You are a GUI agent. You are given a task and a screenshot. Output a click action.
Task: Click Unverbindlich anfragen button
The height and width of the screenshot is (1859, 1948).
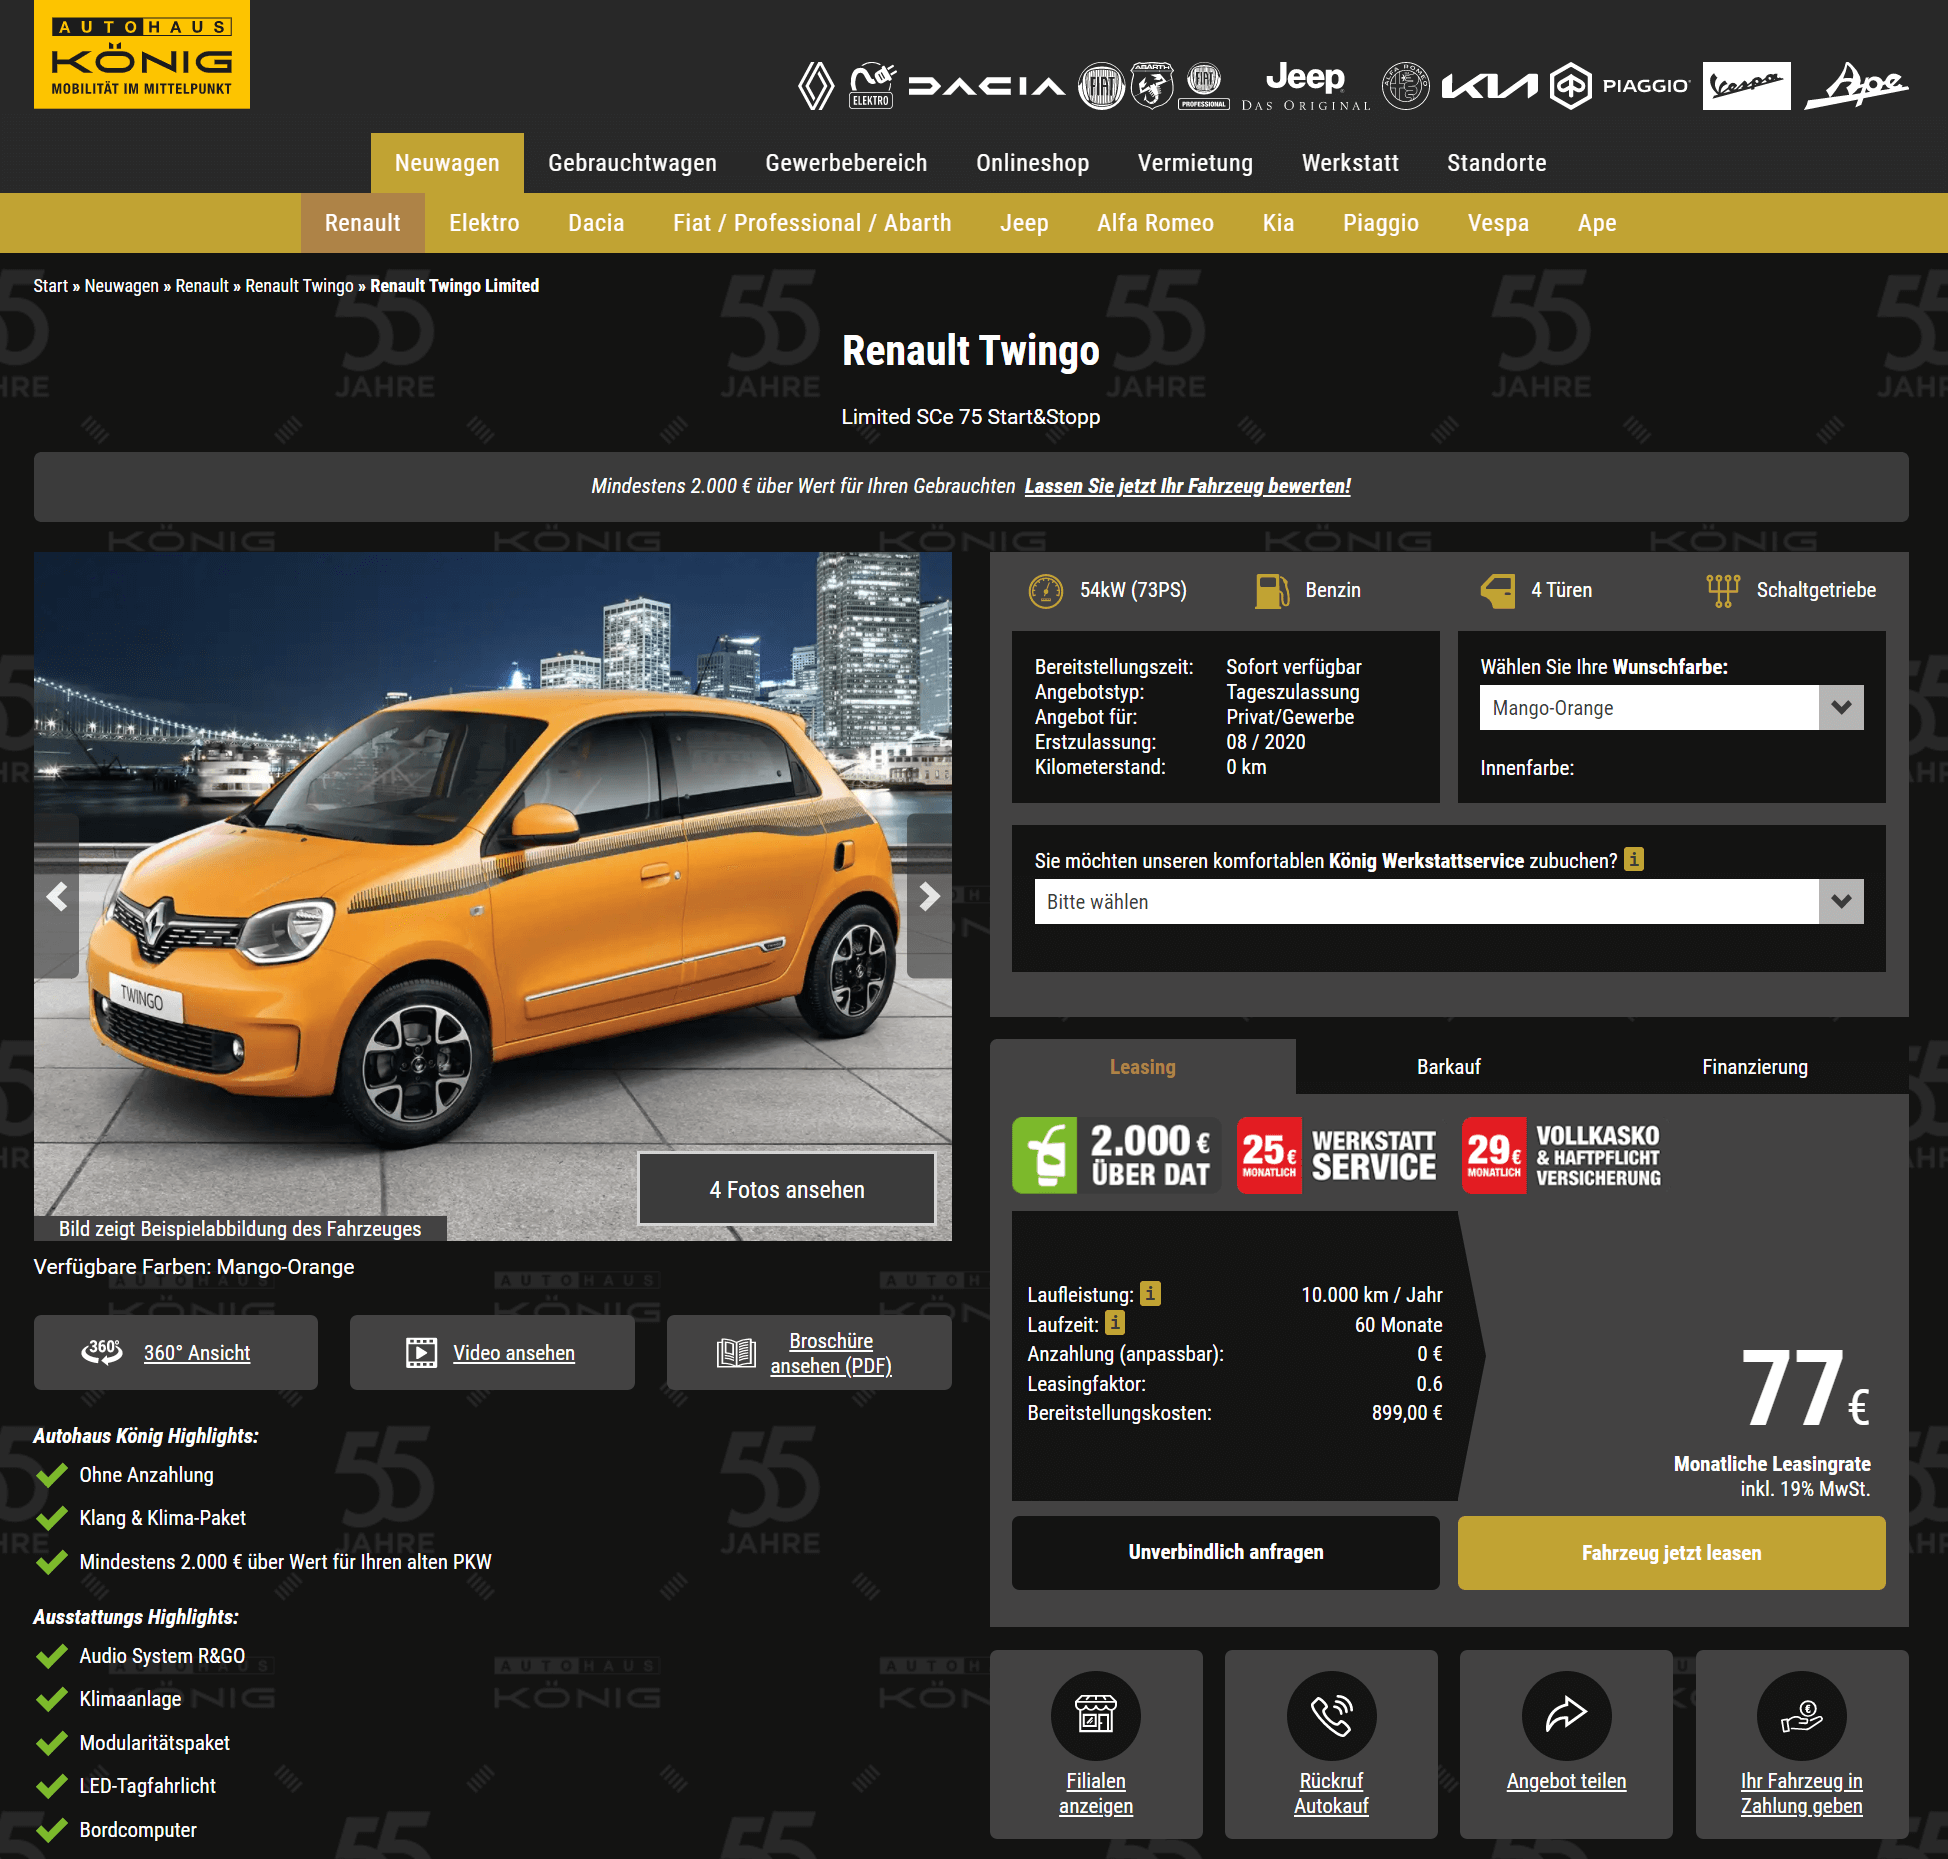[1226, 1552]
